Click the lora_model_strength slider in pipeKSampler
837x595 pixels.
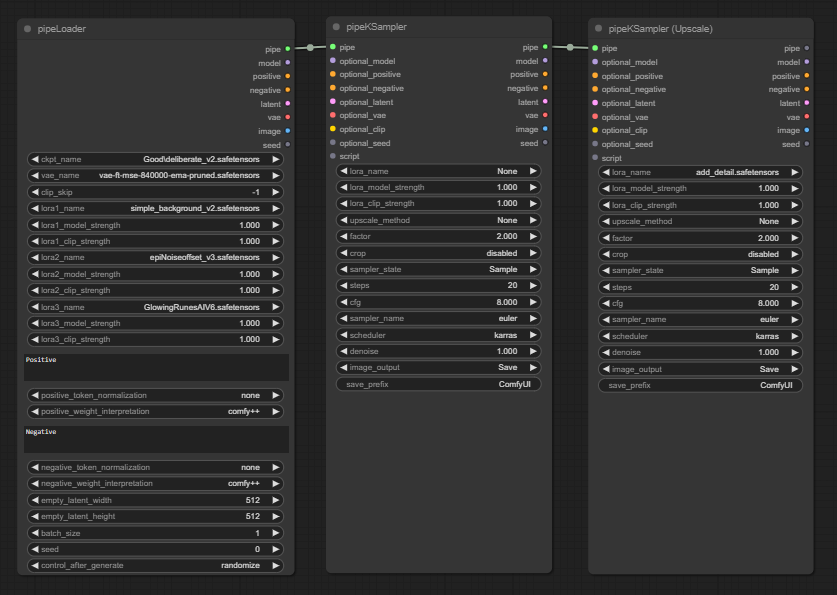tap(438, 187)
